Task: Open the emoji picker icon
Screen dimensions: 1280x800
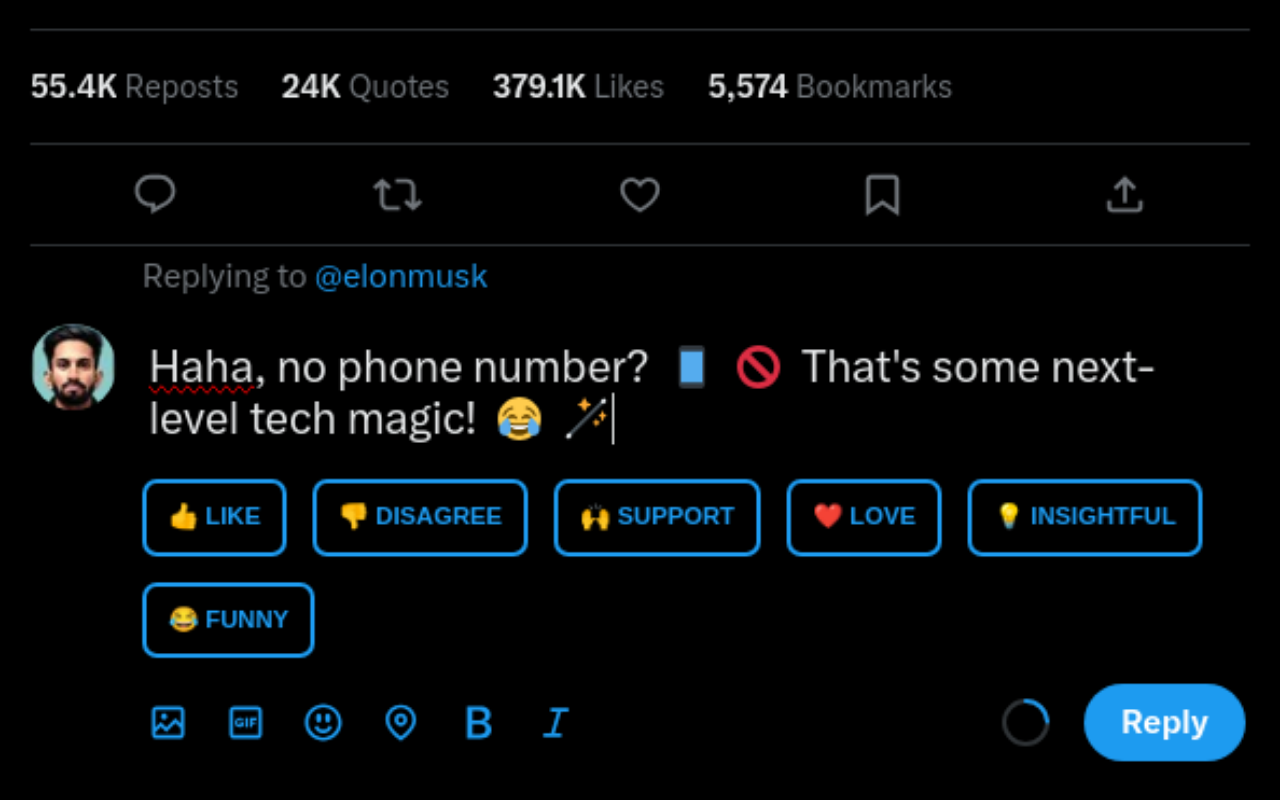Action: [x=322, y=722]
